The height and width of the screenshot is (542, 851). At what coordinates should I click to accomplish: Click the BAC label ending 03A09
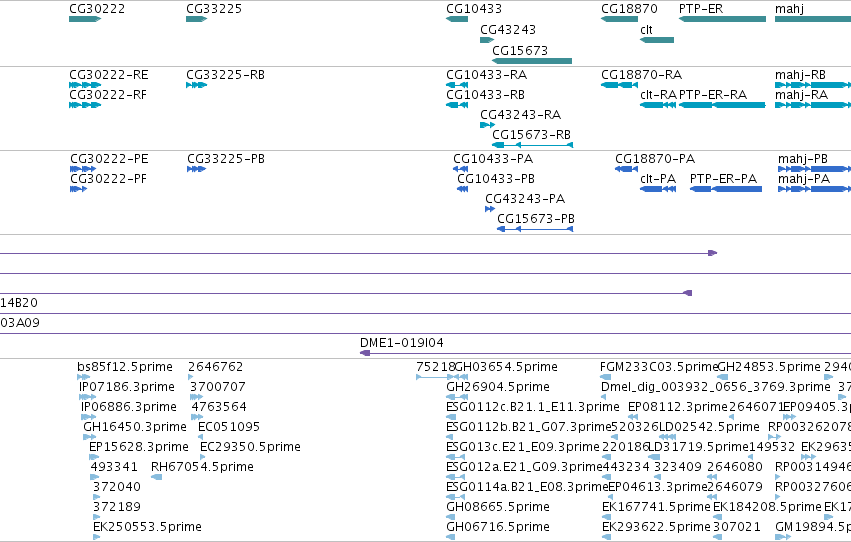click(20, 323)
